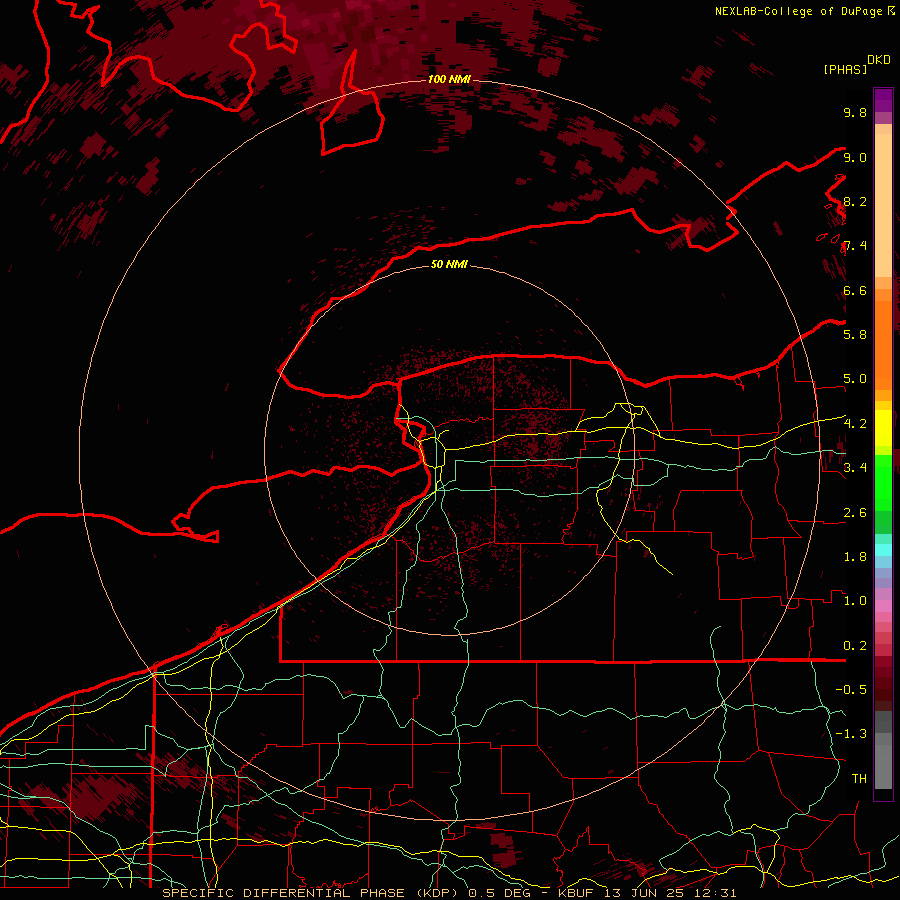900x900 pixels.
Task: Pick the cyan band of the color bar
Action: pos(883,549)
